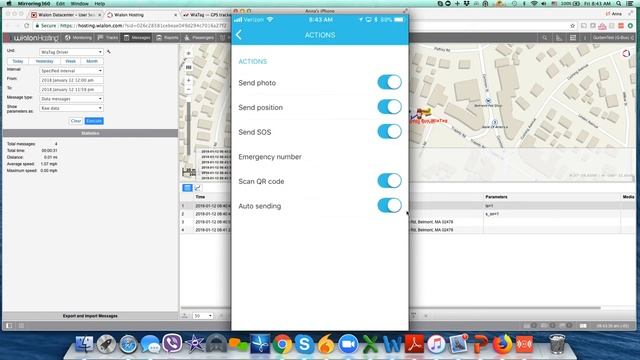The image size is (640, 360).
Task: Switch off Auto sending
Action: coord(389,206)
